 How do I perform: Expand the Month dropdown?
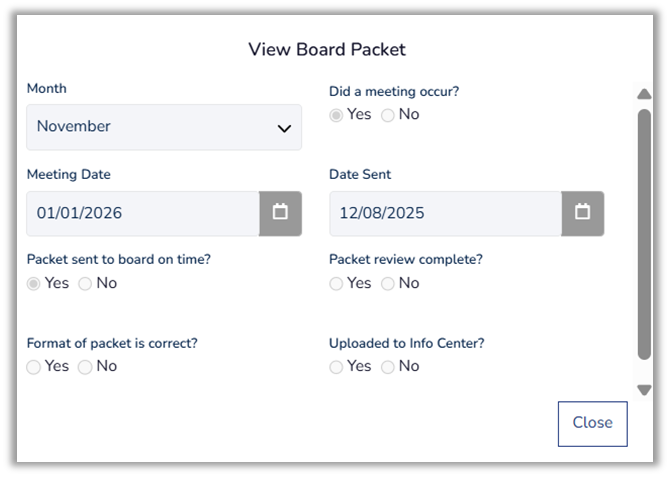pos(164,127)
